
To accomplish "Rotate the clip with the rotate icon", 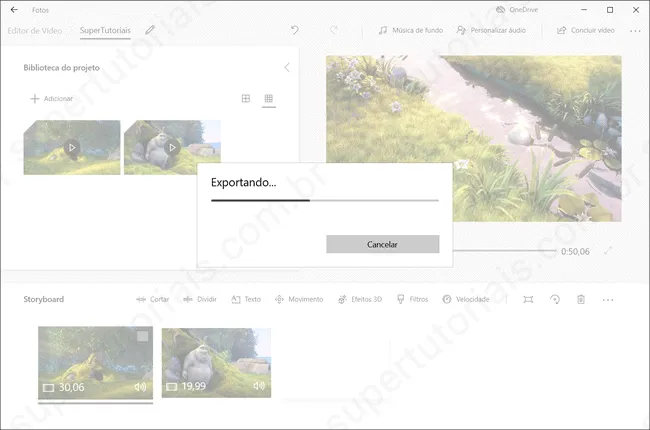I will (555, 299).
